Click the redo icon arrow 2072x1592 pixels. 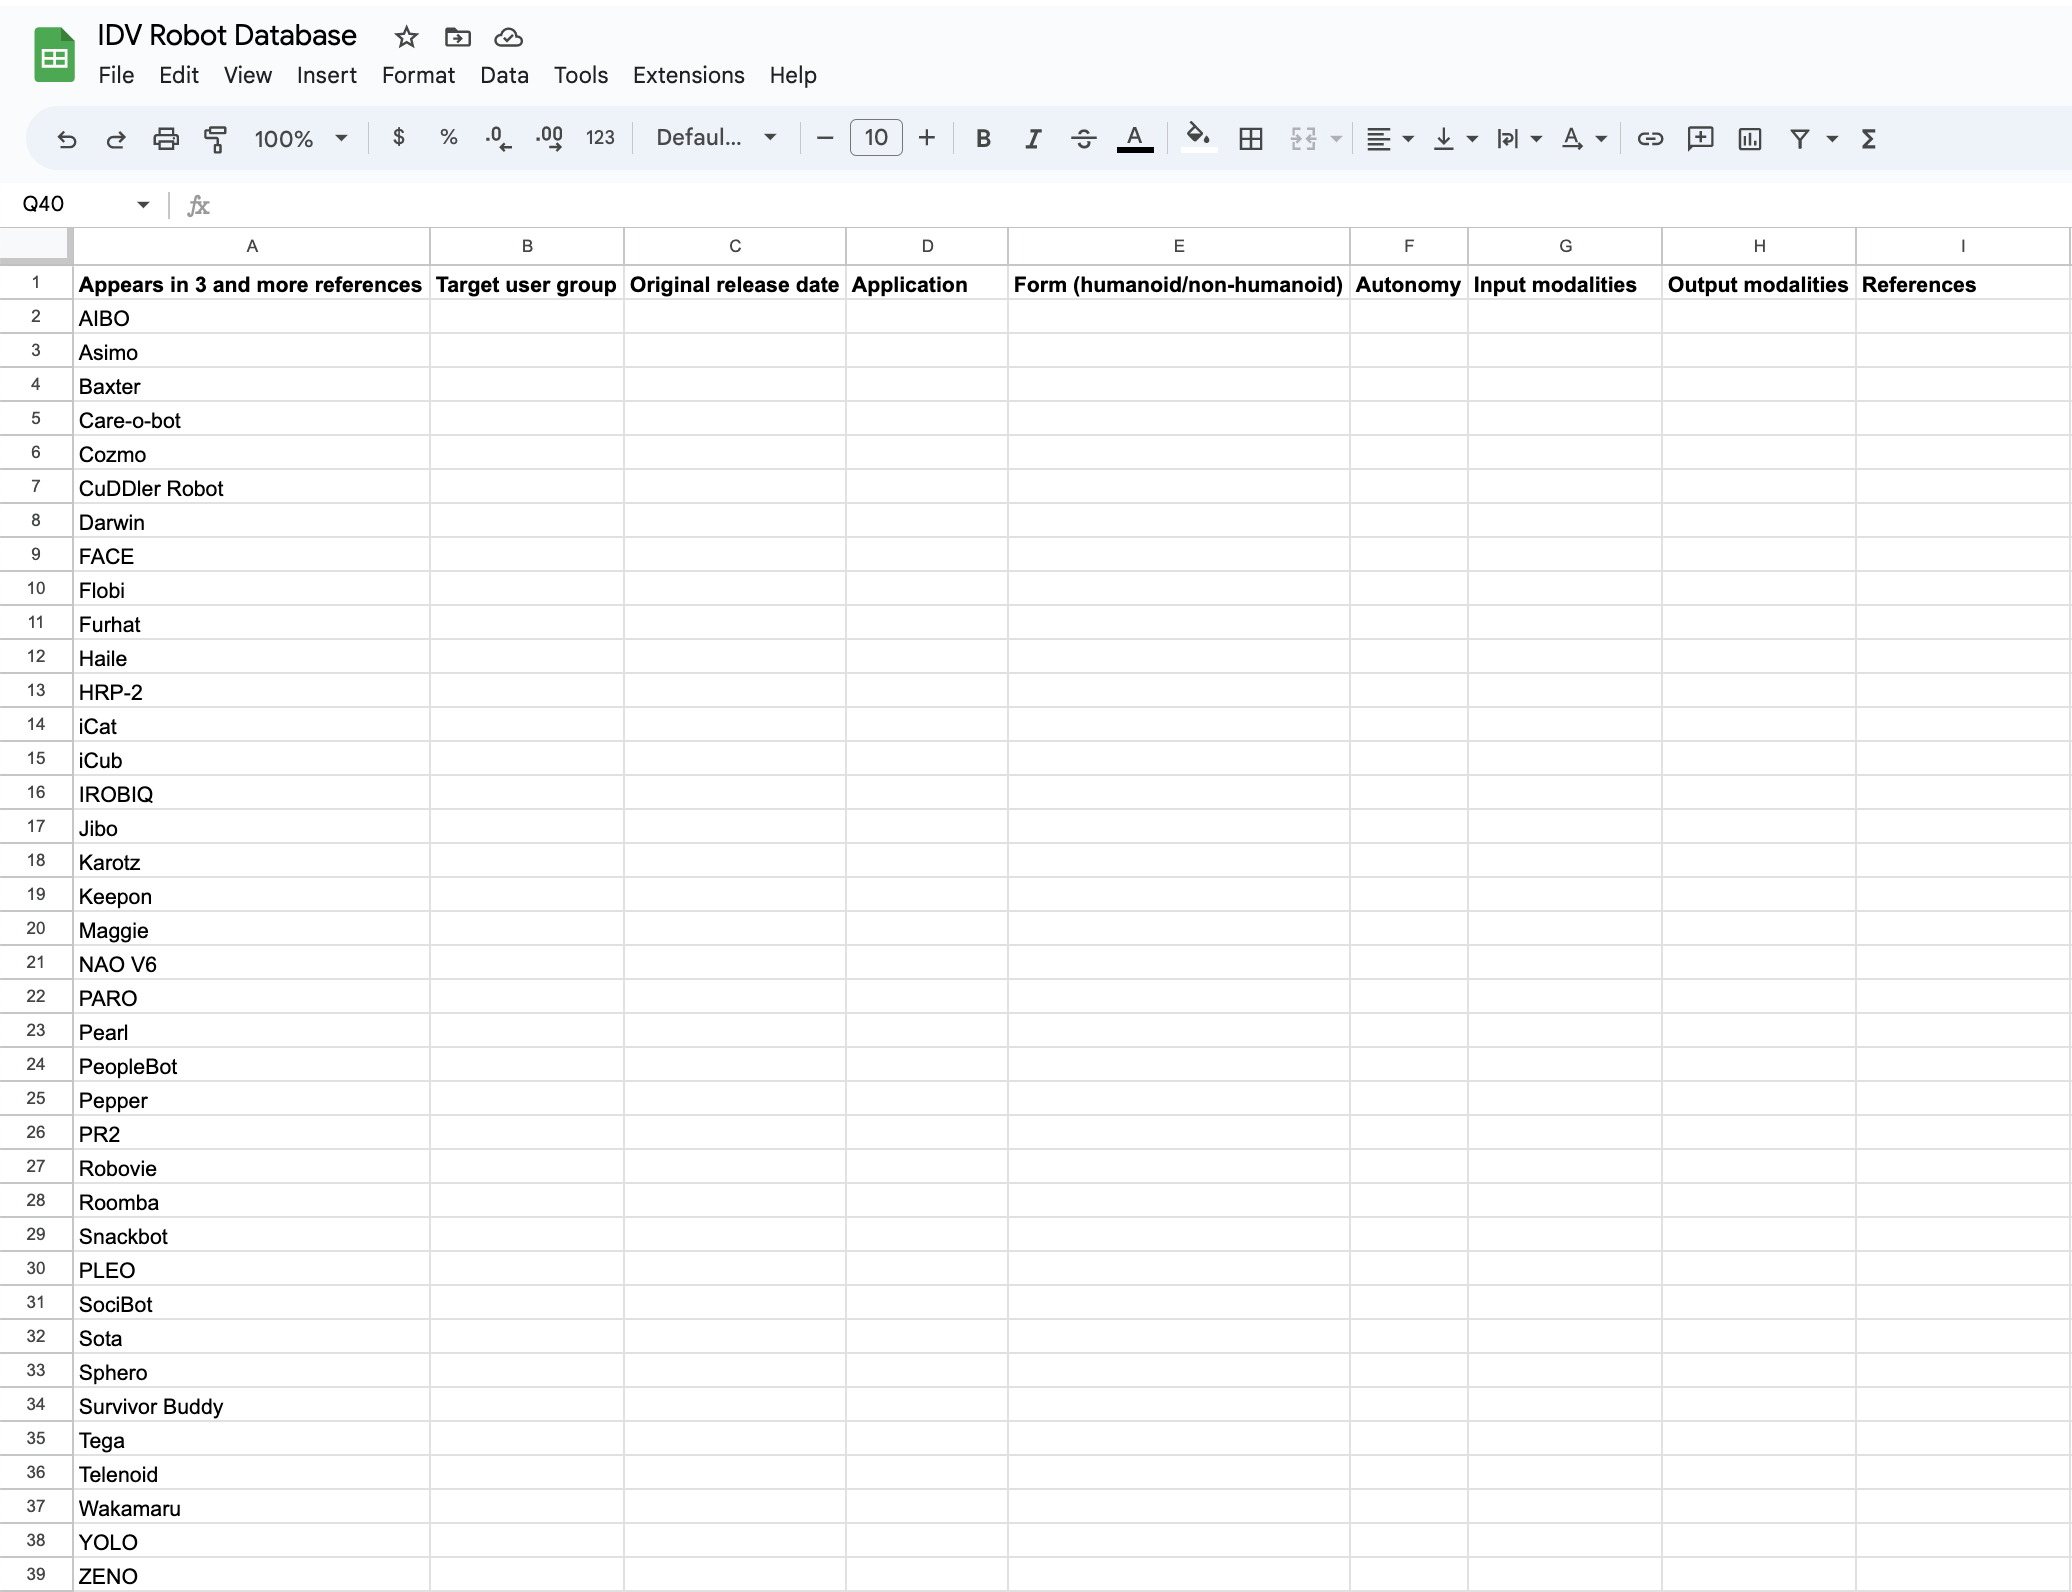coord(115,139)
